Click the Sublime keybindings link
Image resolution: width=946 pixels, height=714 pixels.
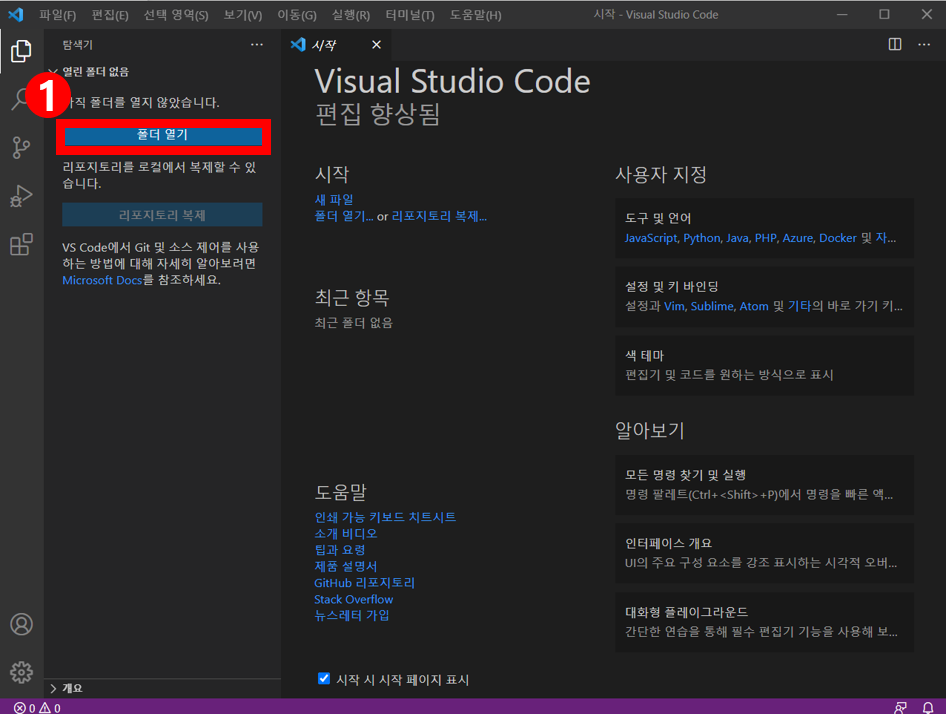pos(713,306)
